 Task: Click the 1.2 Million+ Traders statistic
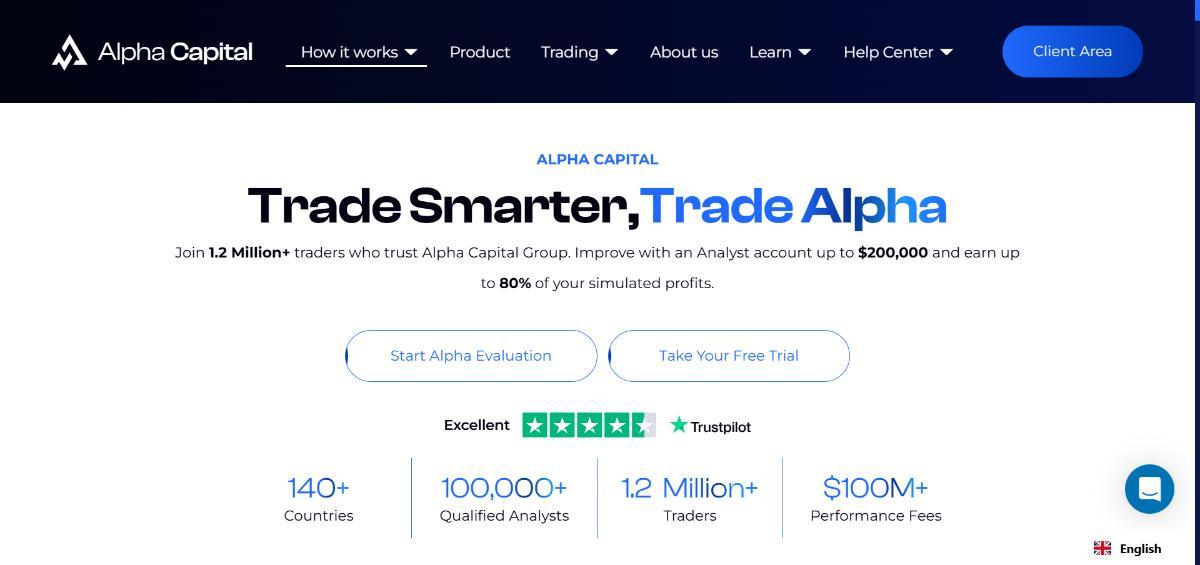690,499
